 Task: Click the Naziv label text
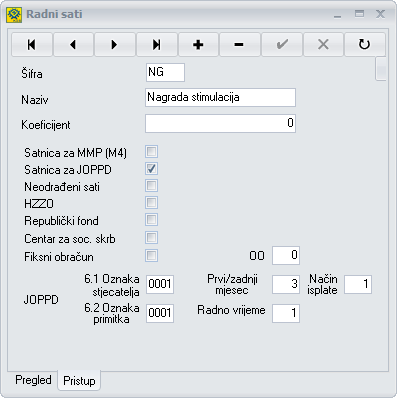[35, 100]
